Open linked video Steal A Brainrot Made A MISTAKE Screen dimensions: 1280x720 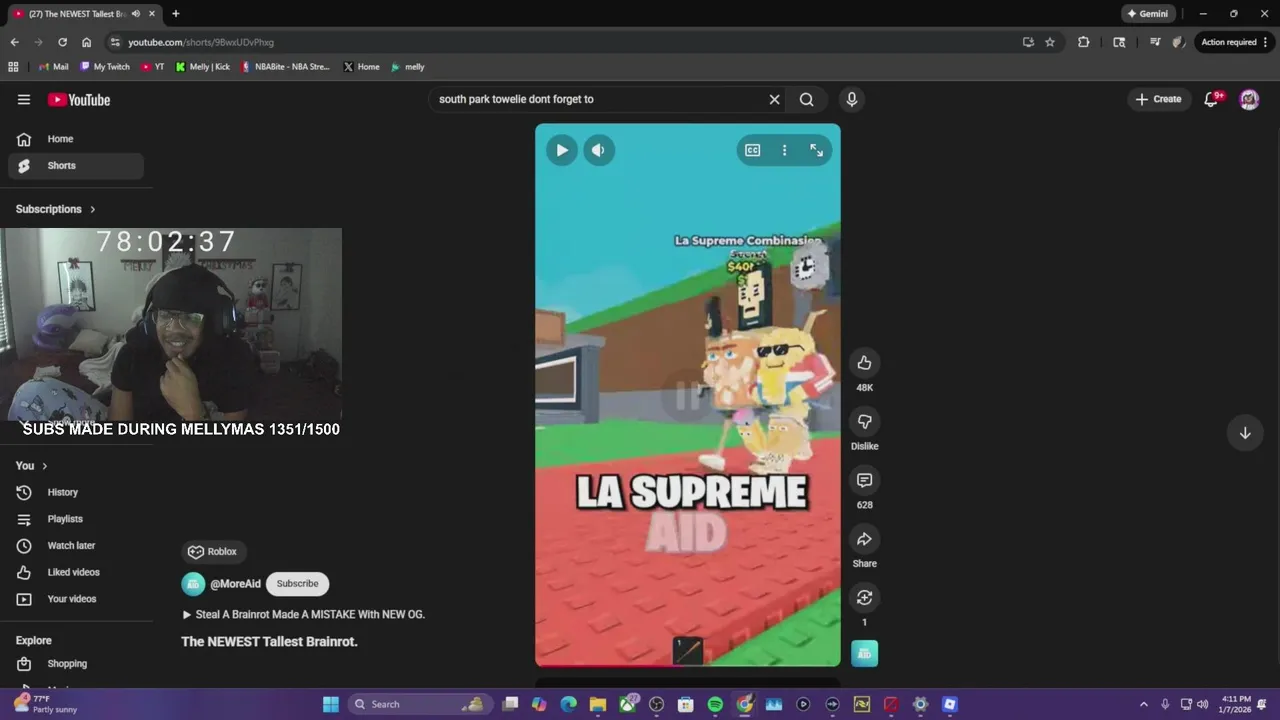[x=303, y=615]
